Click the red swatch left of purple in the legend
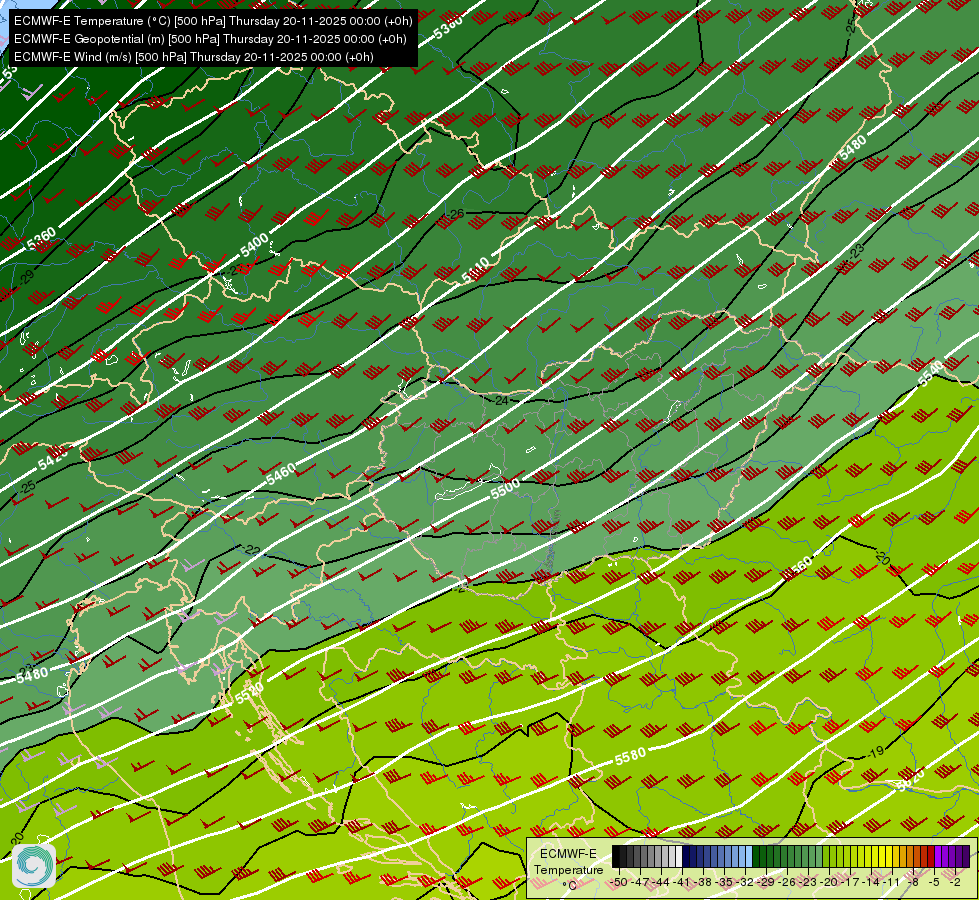 931,856
